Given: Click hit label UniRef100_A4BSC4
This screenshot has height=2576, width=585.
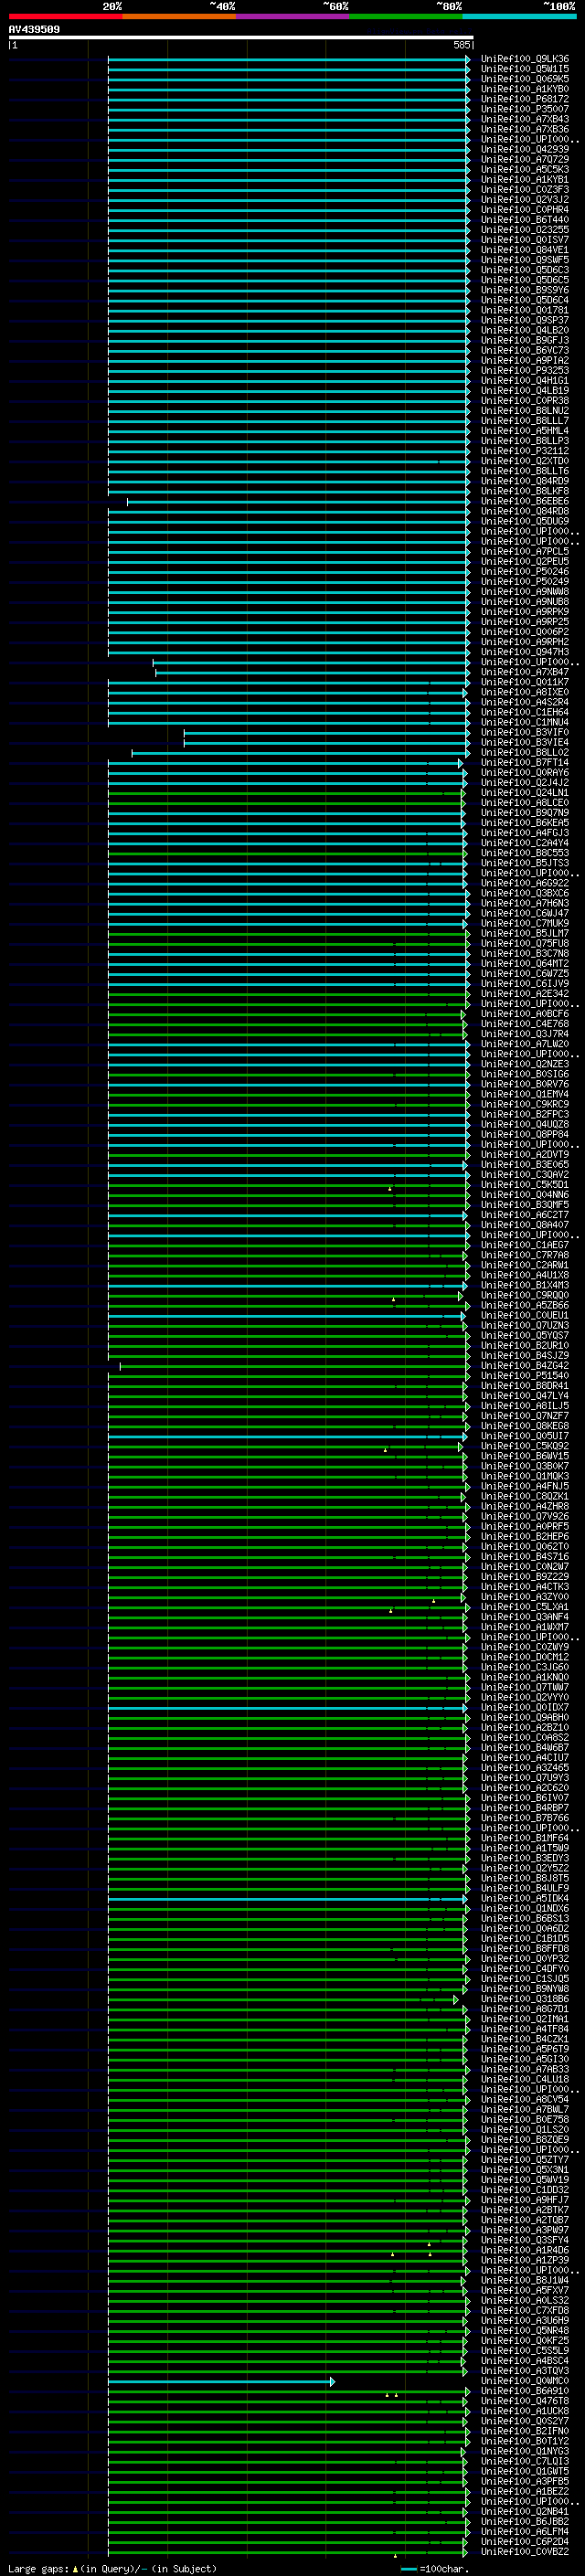Looking at the screenshot, I should point(524,2361).
